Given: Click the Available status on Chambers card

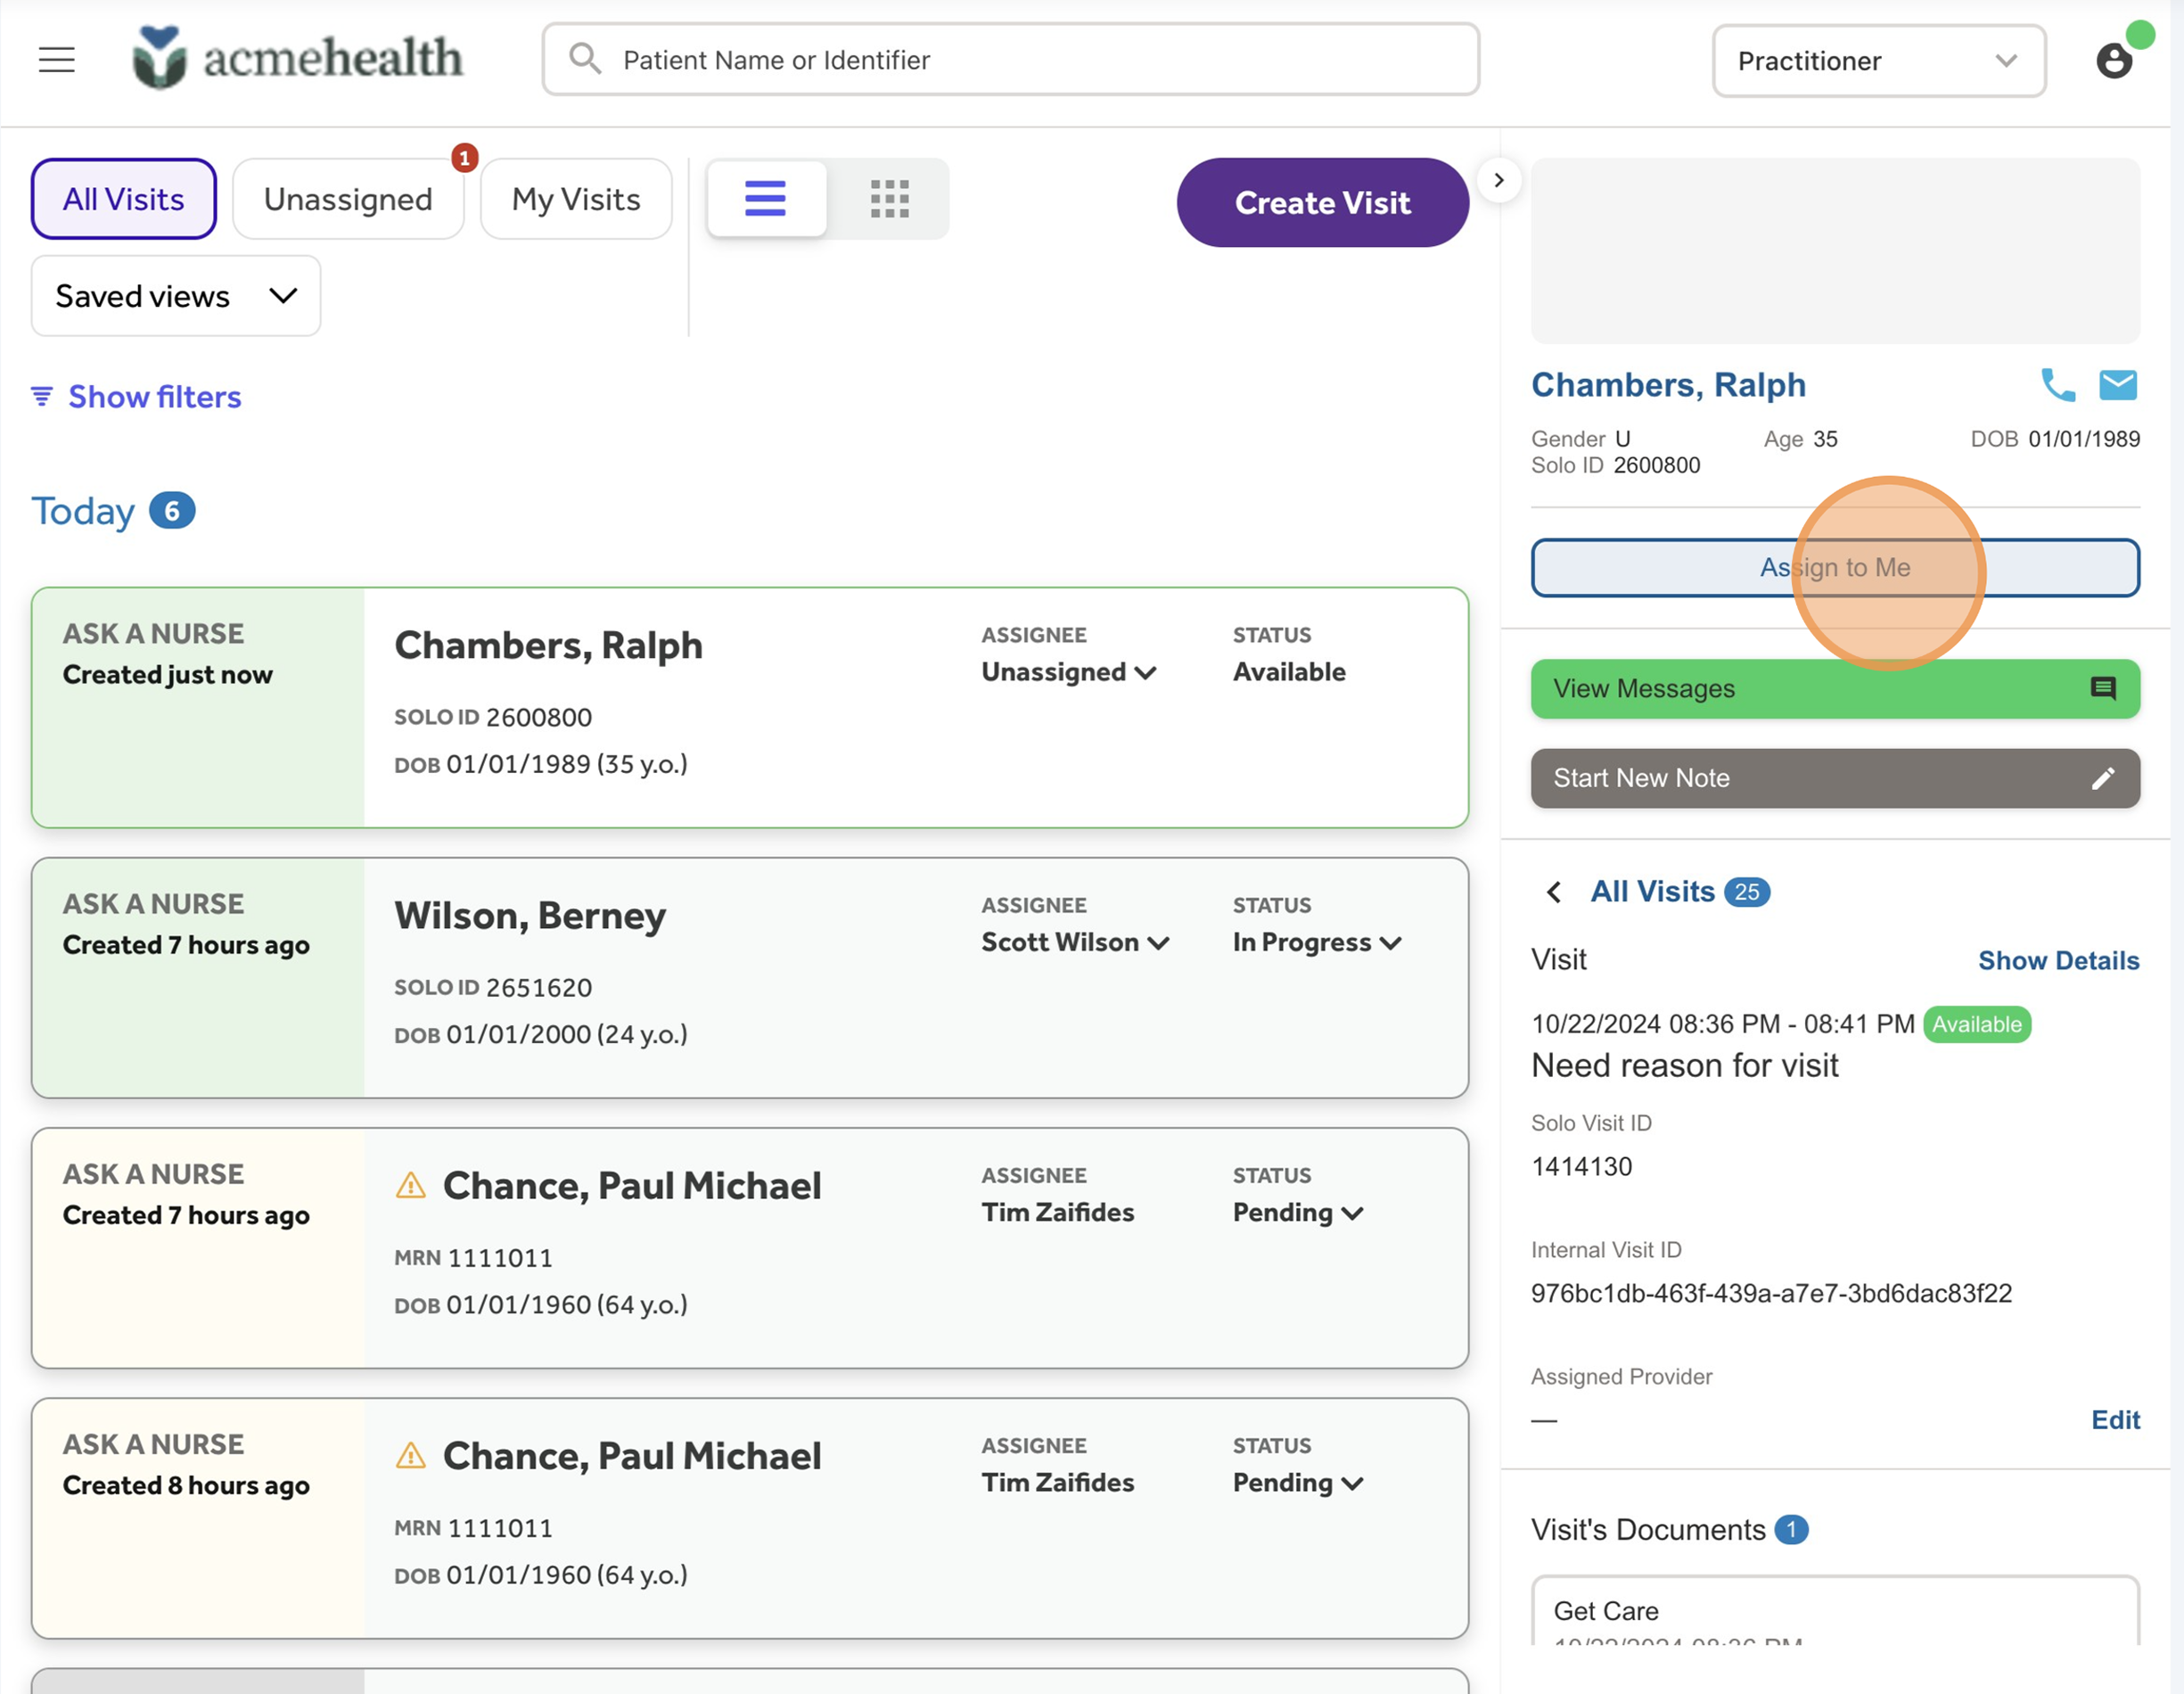Looking at the screenshot, I should 1288,672.
